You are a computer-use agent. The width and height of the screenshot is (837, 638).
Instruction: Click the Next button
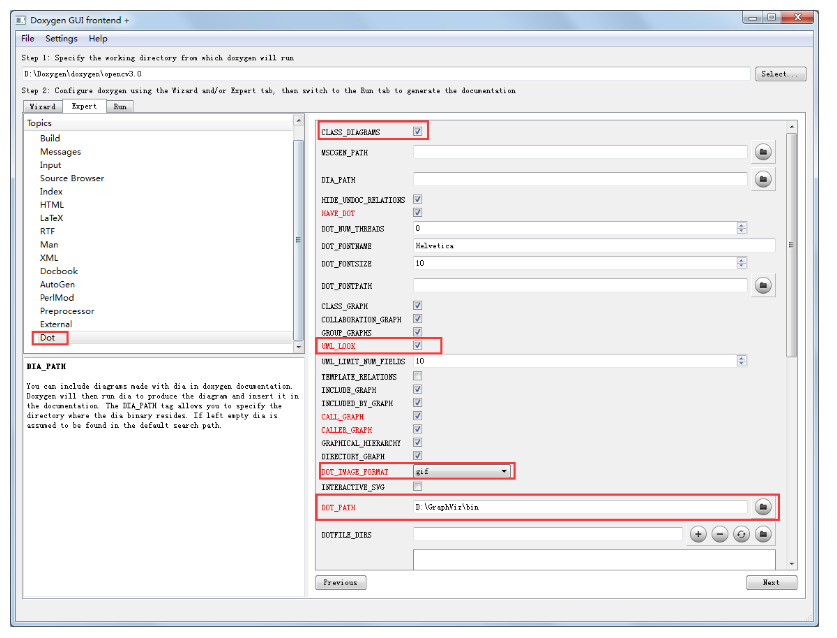pyautogui.click(x=771, y=582)
